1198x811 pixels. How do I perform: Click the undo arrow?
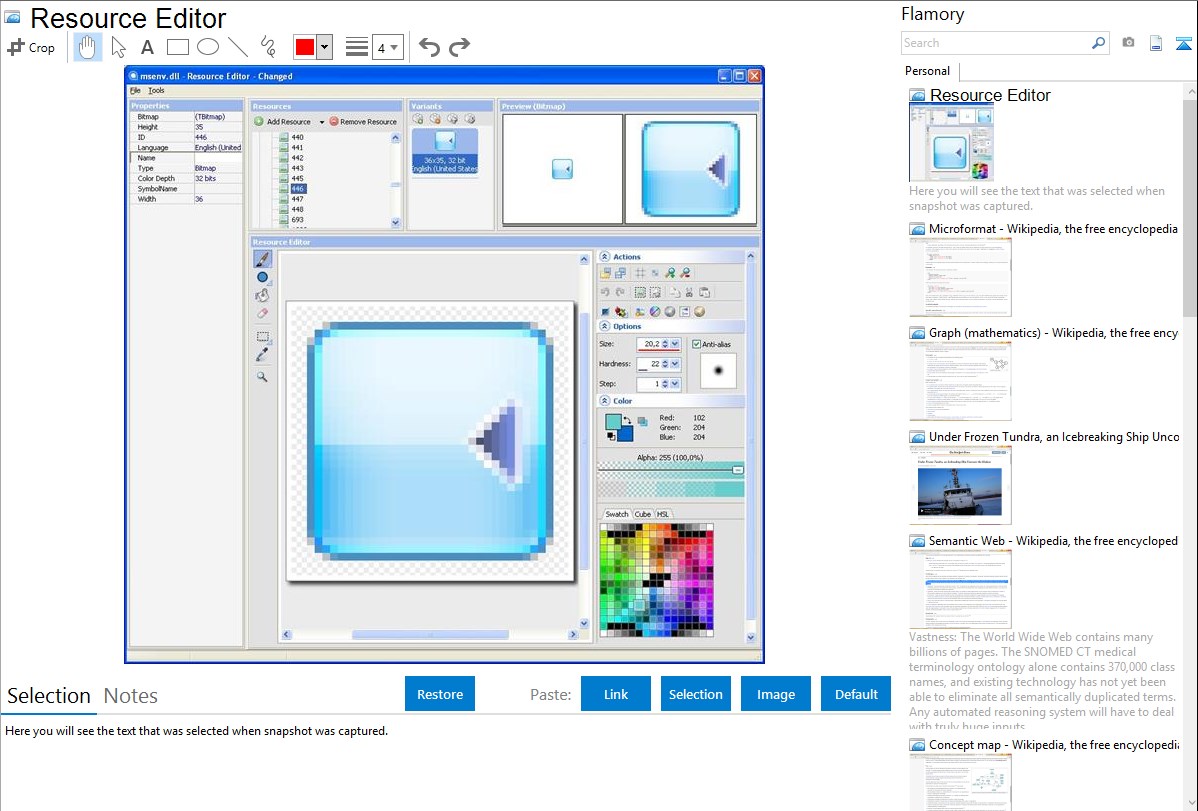(x=429, y=47)
